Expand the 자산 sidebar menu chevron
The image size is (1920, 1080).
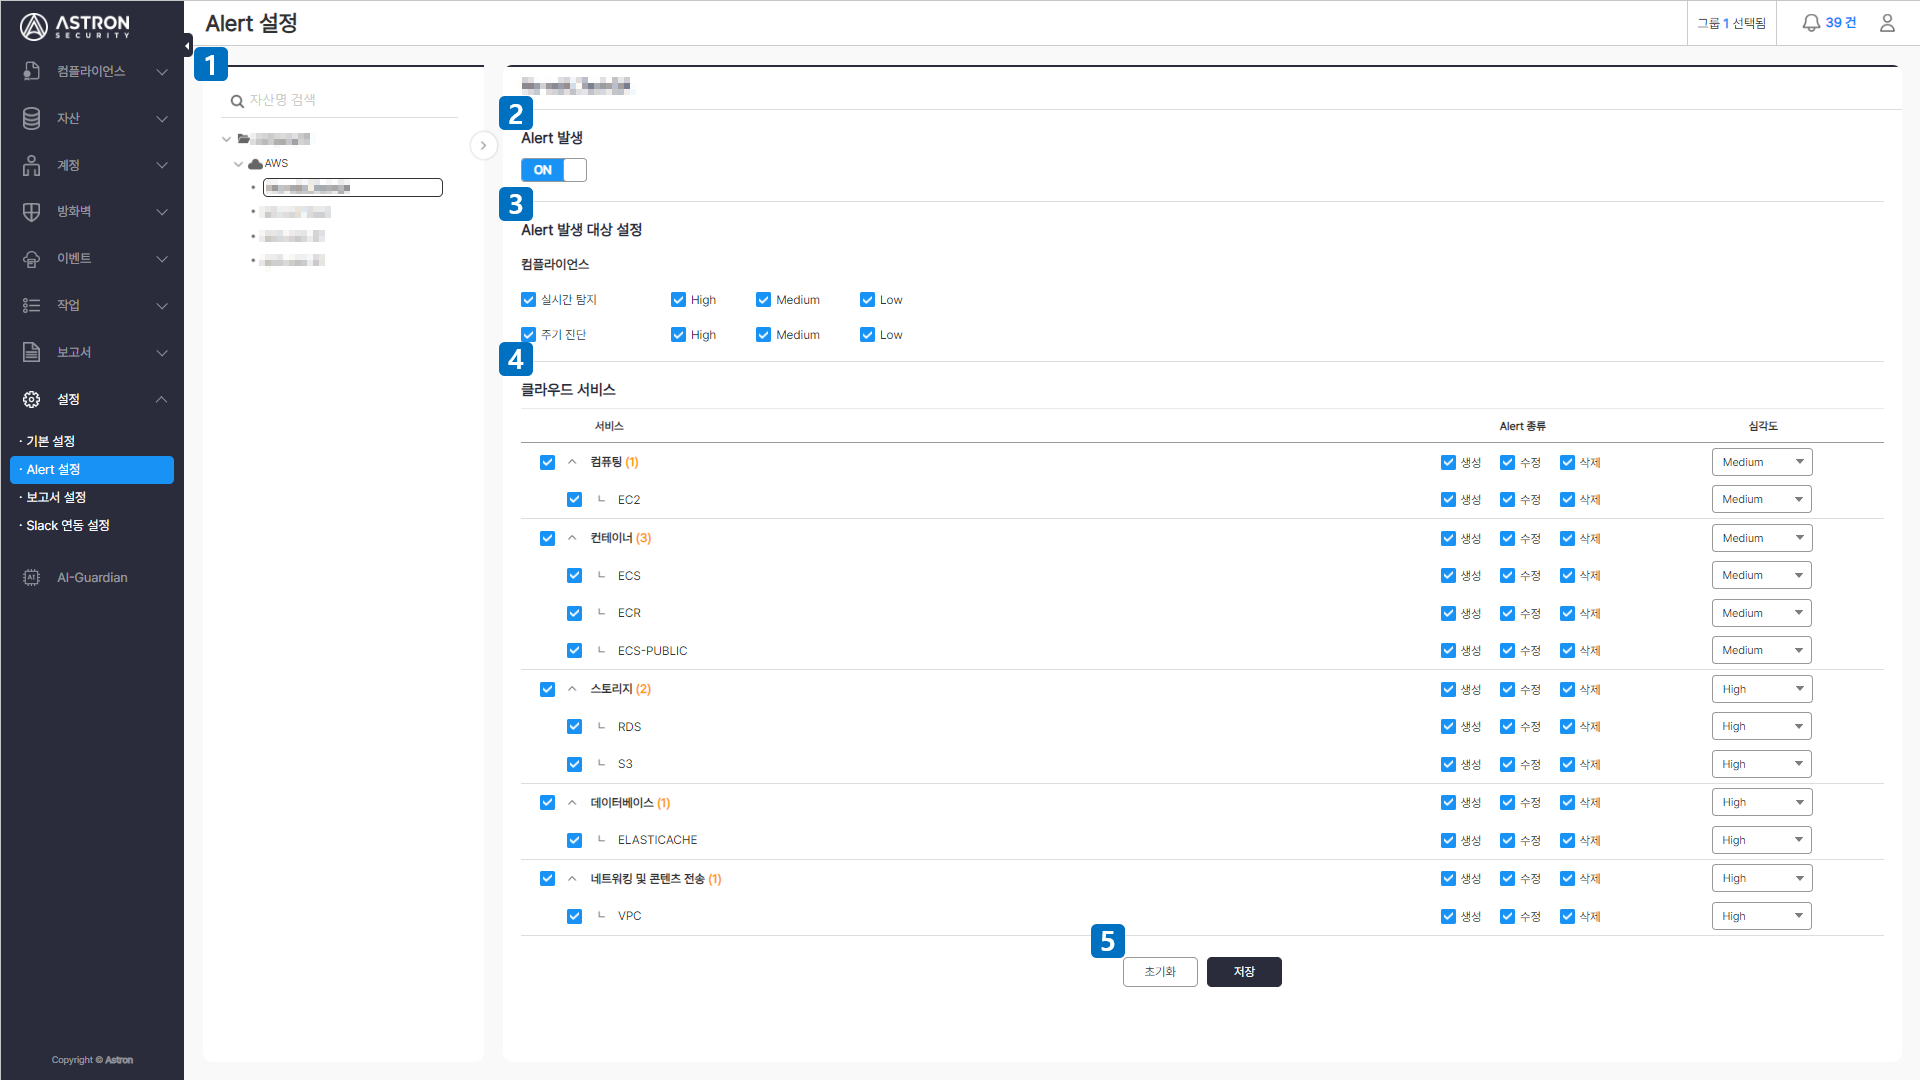coord(162,119)
